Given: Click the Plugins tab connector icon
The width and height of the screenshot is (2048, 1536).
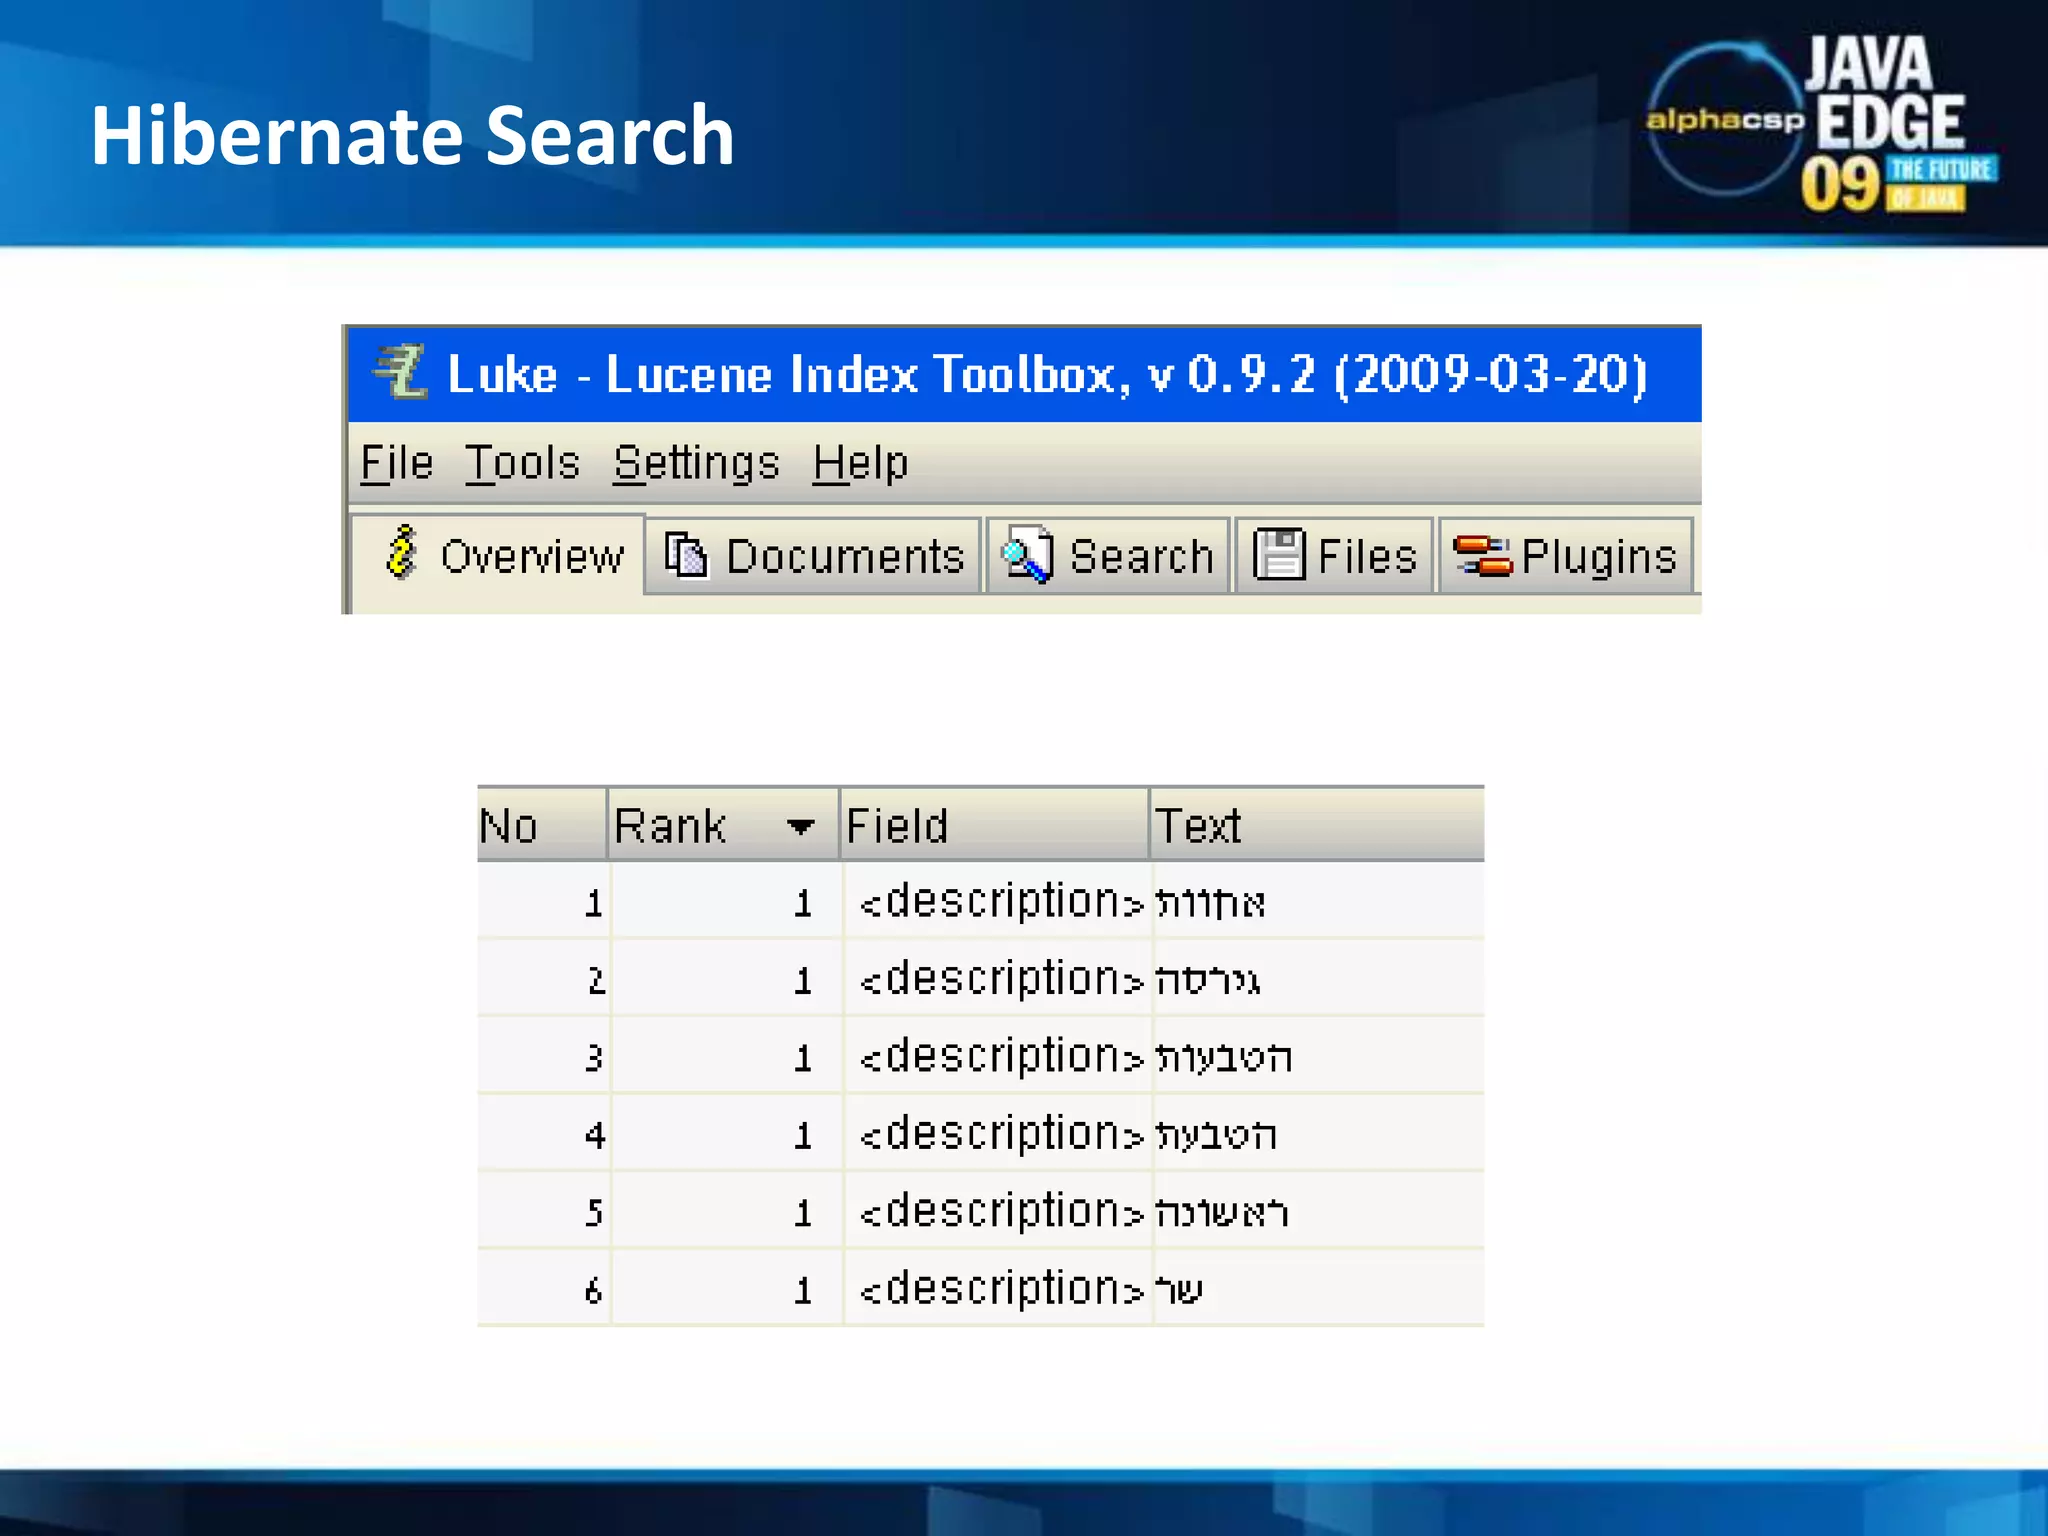Looking at the screenshot, I should pyautogui.click(x=1482, y=556).
